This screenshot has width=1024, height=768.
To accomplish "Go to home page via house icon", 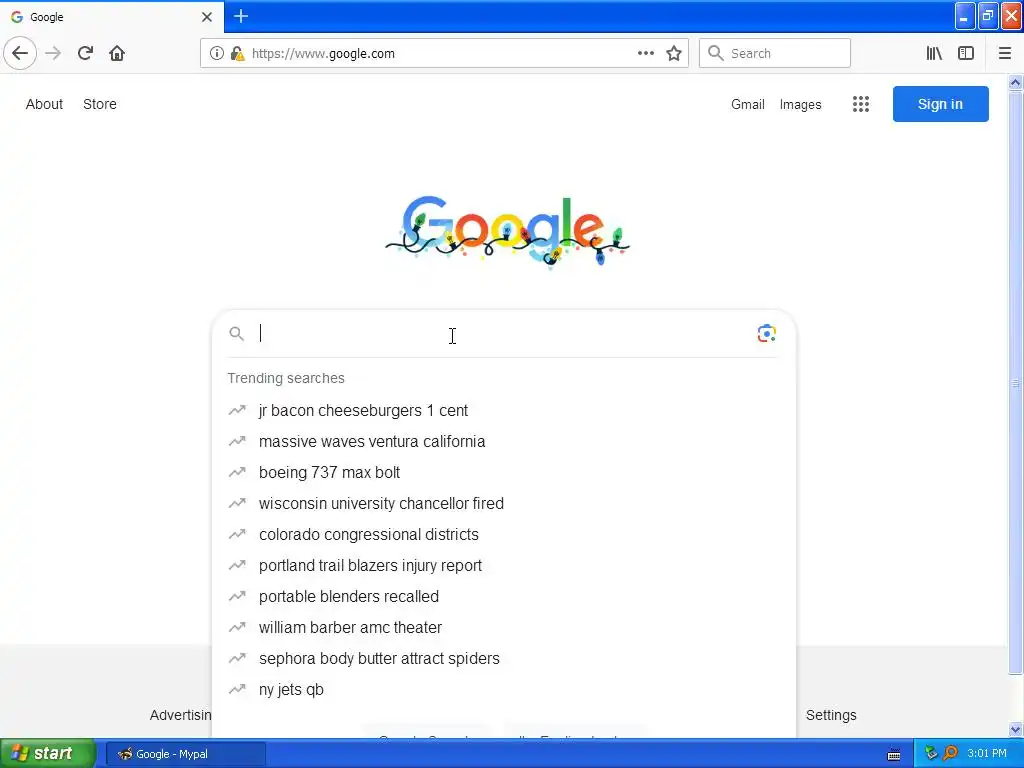I will [x=117, y=54].
